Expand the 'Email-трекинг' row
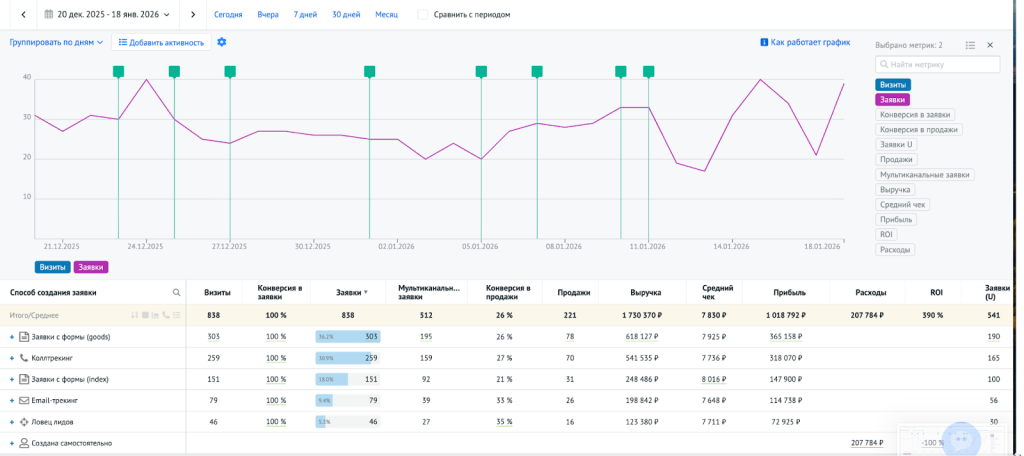Image resolution: width=1024 pixels, height=456 pixels. (12, 400)
